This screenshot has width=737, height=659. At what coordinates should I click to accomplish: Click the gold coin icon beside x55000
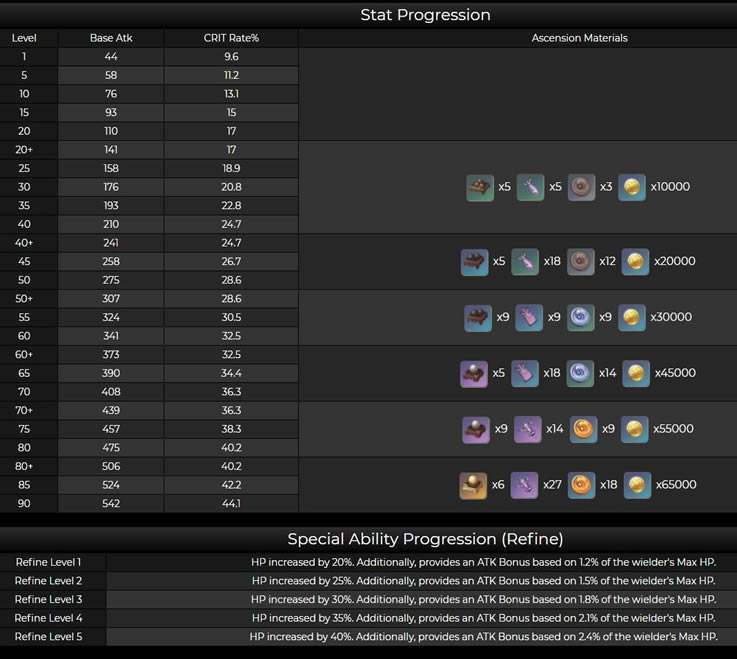point(634,430)
